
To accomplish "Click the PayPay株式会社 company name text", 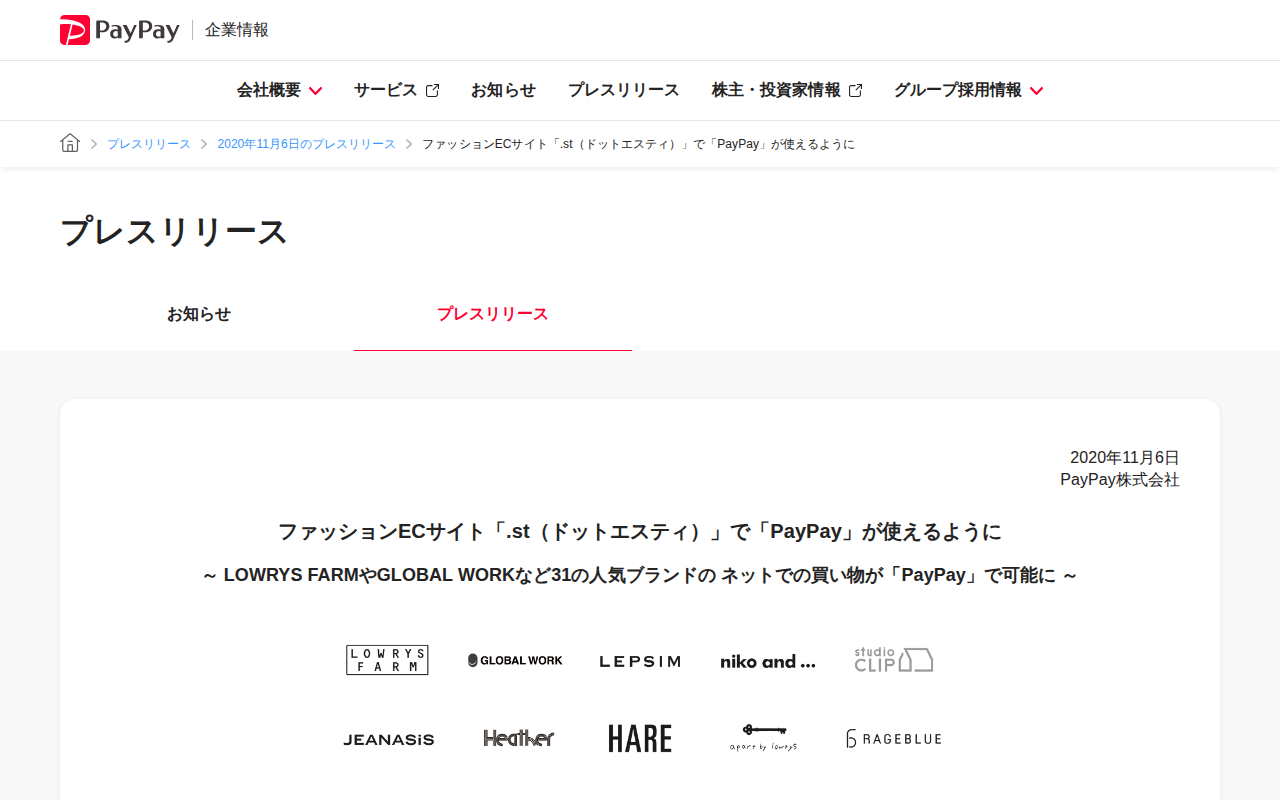I will click(x=1120, y=480).
